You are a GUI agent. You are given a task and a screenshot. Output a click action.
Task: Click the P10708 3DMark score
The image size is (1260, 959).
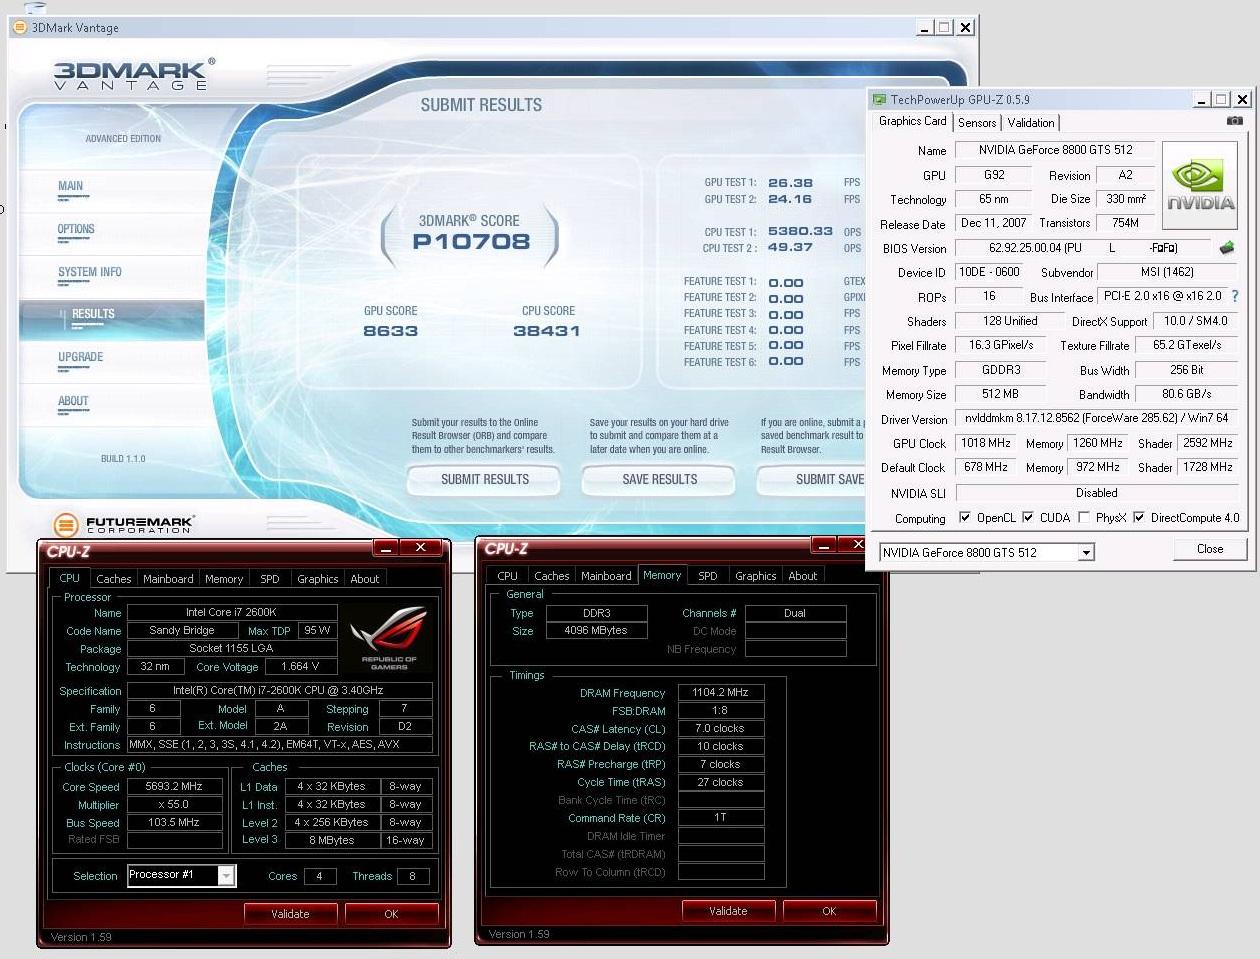point(471,241)
